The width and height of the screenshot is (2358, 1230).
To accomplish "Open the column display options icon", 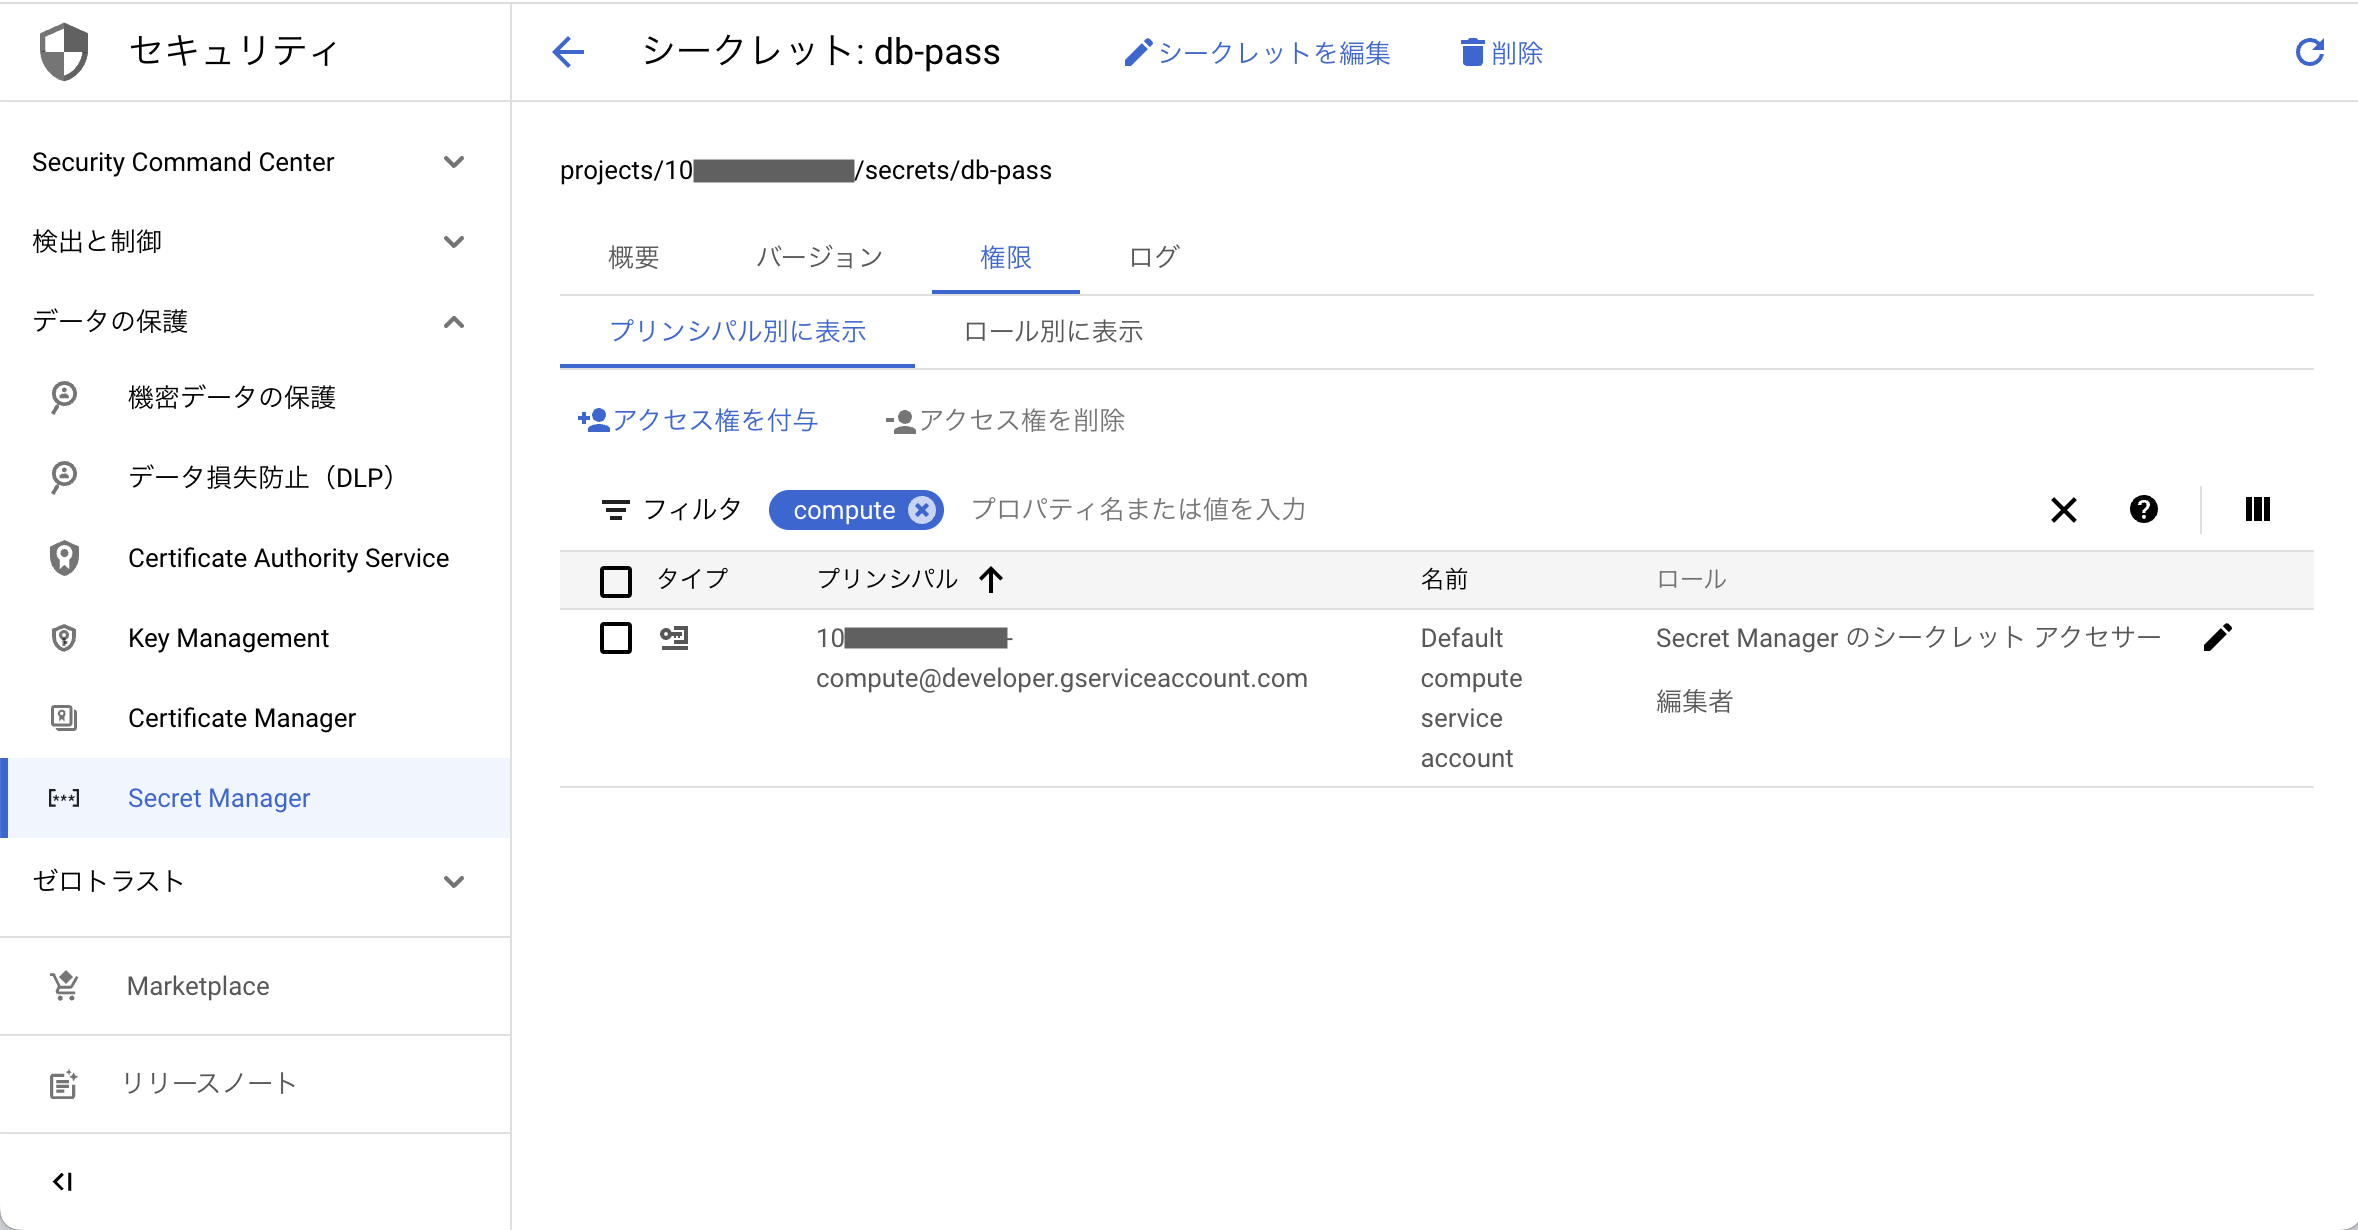I will coord(2258,509).
